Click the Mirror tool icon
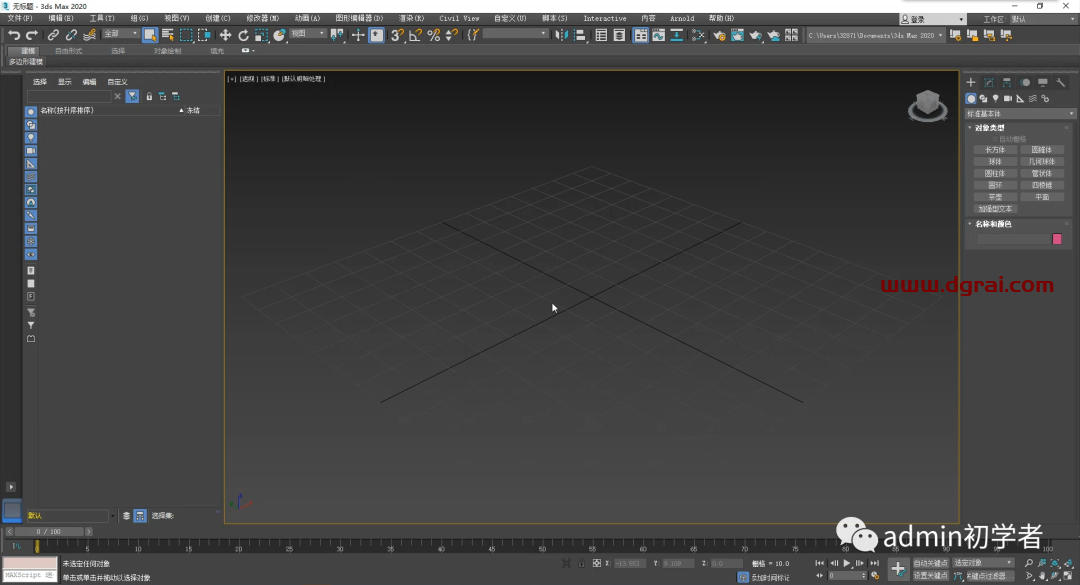 point(562,35)
